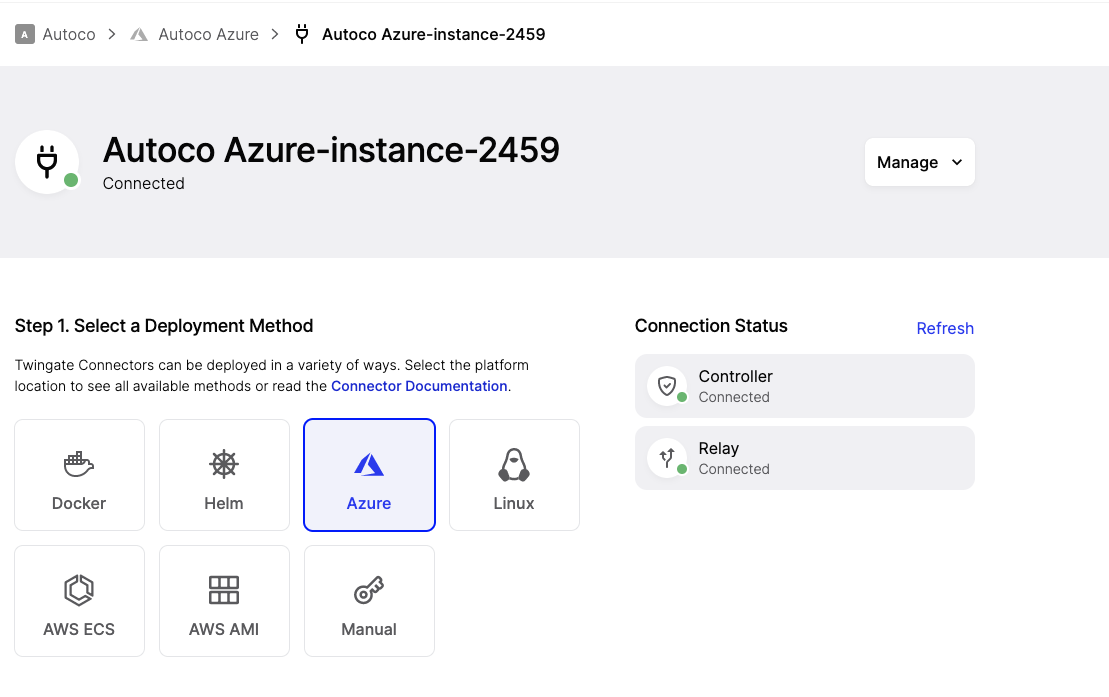Click the Autoco Azure-instance-2459 page title
The image size is (1109, 697).
[x=331, y=150]
